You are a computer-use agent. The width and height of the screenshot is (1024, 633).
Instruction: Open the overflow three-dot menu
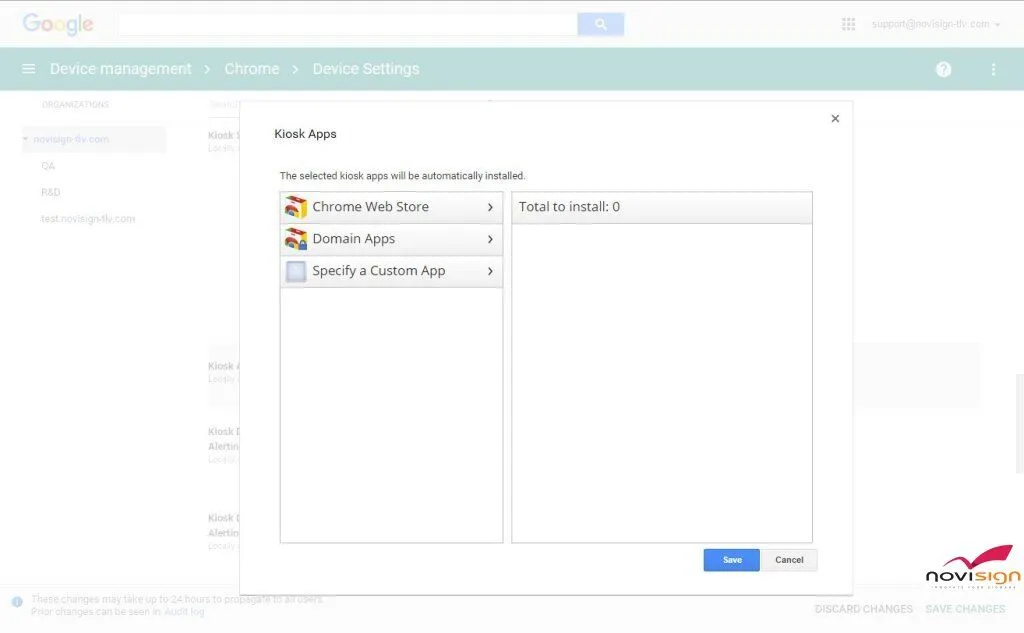pos(993,69)
